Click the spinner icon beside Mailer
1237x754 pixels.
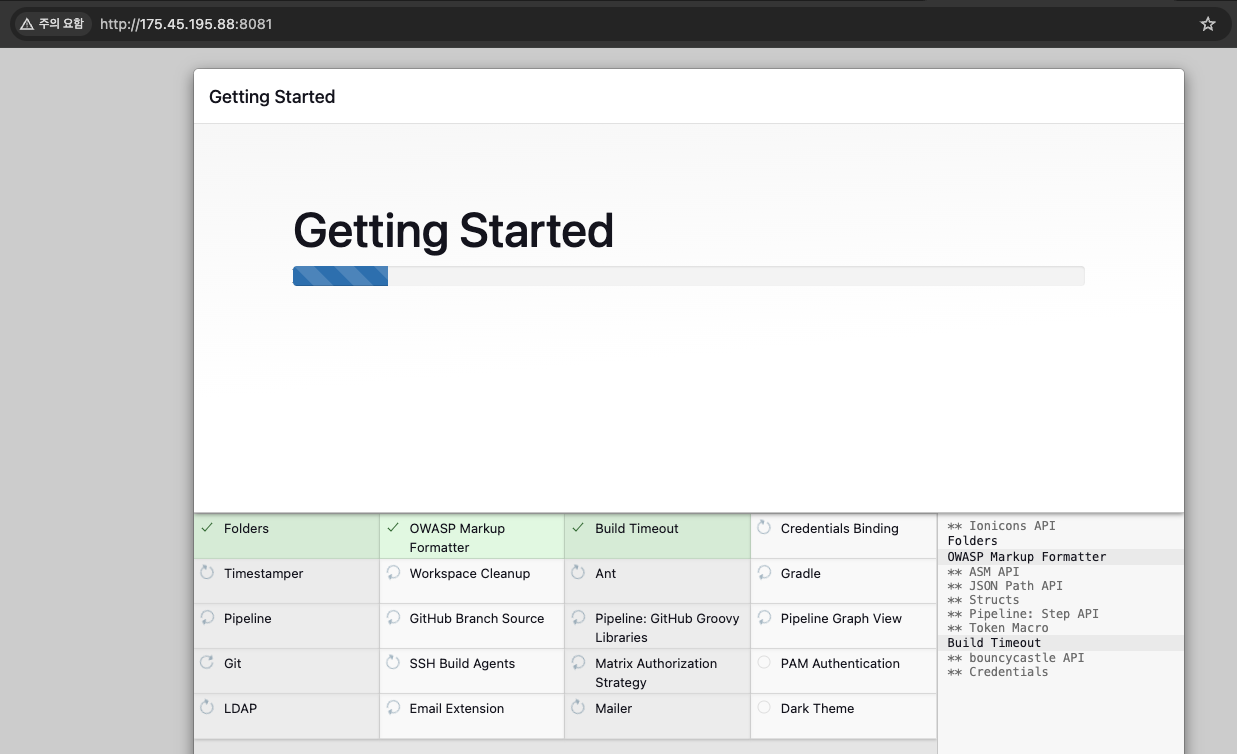pos(578,707)
